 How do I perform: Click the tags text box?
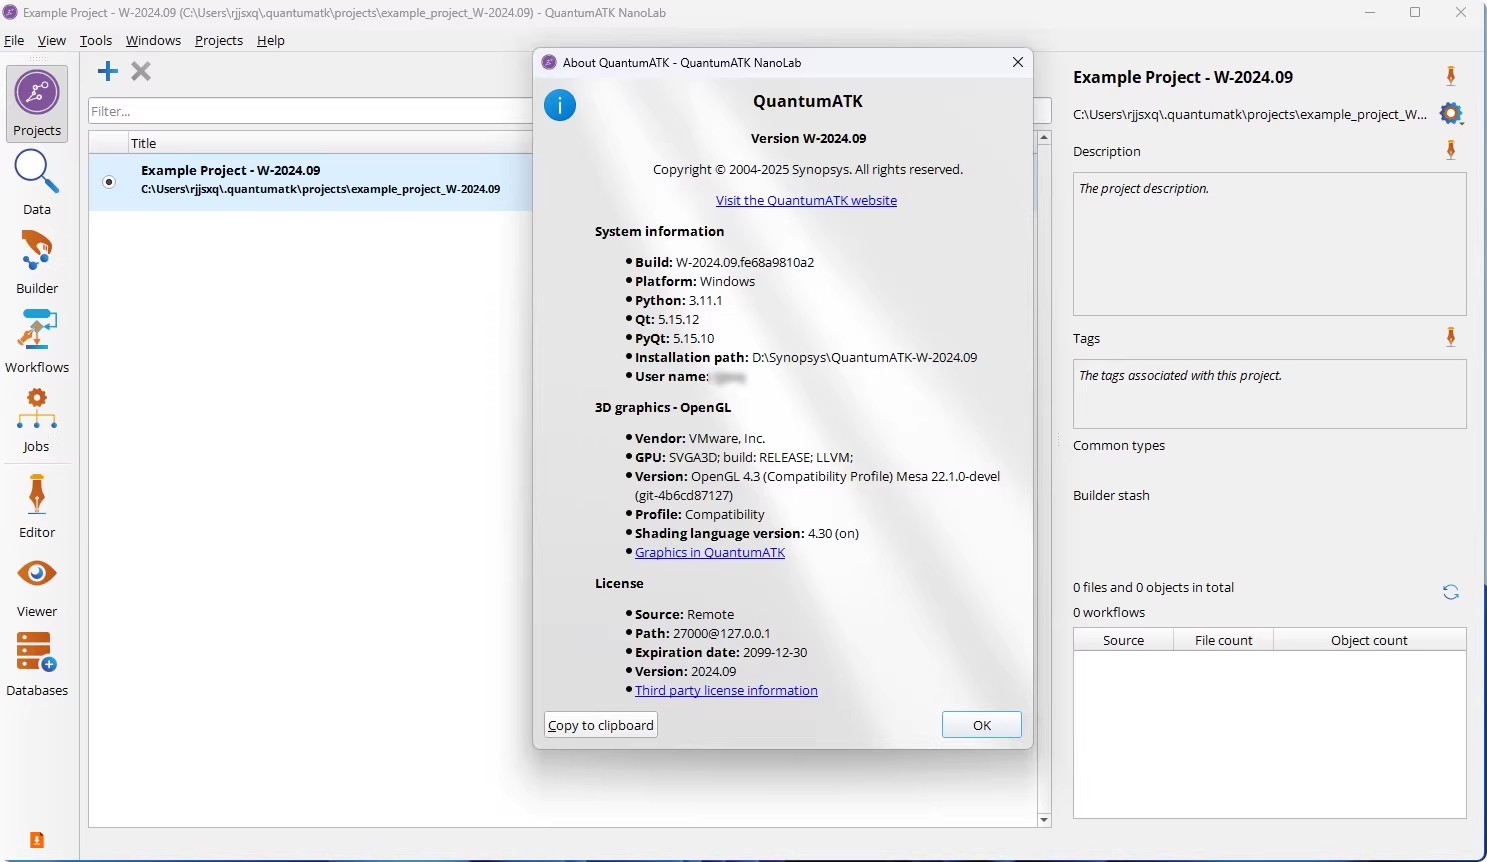click(1270, 394)
